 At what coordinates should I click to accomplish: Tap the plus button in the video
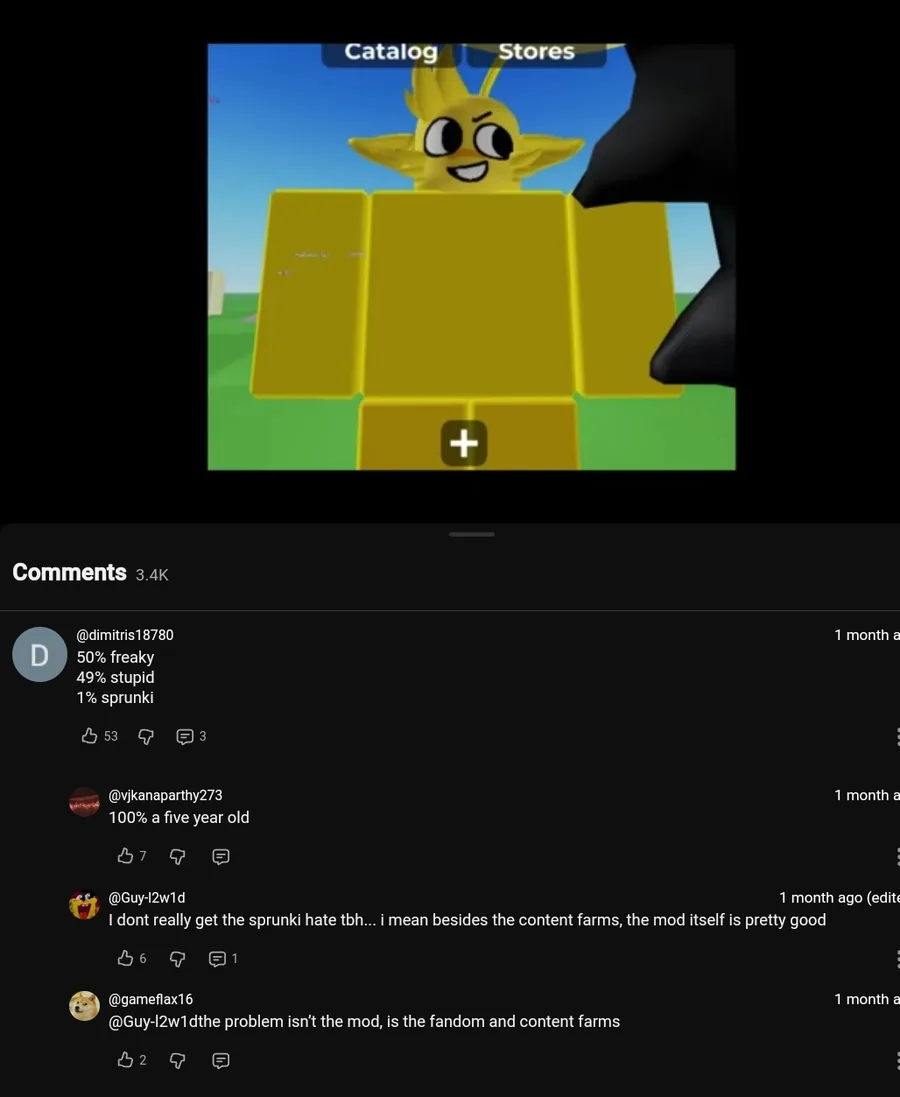coord(464,443)
